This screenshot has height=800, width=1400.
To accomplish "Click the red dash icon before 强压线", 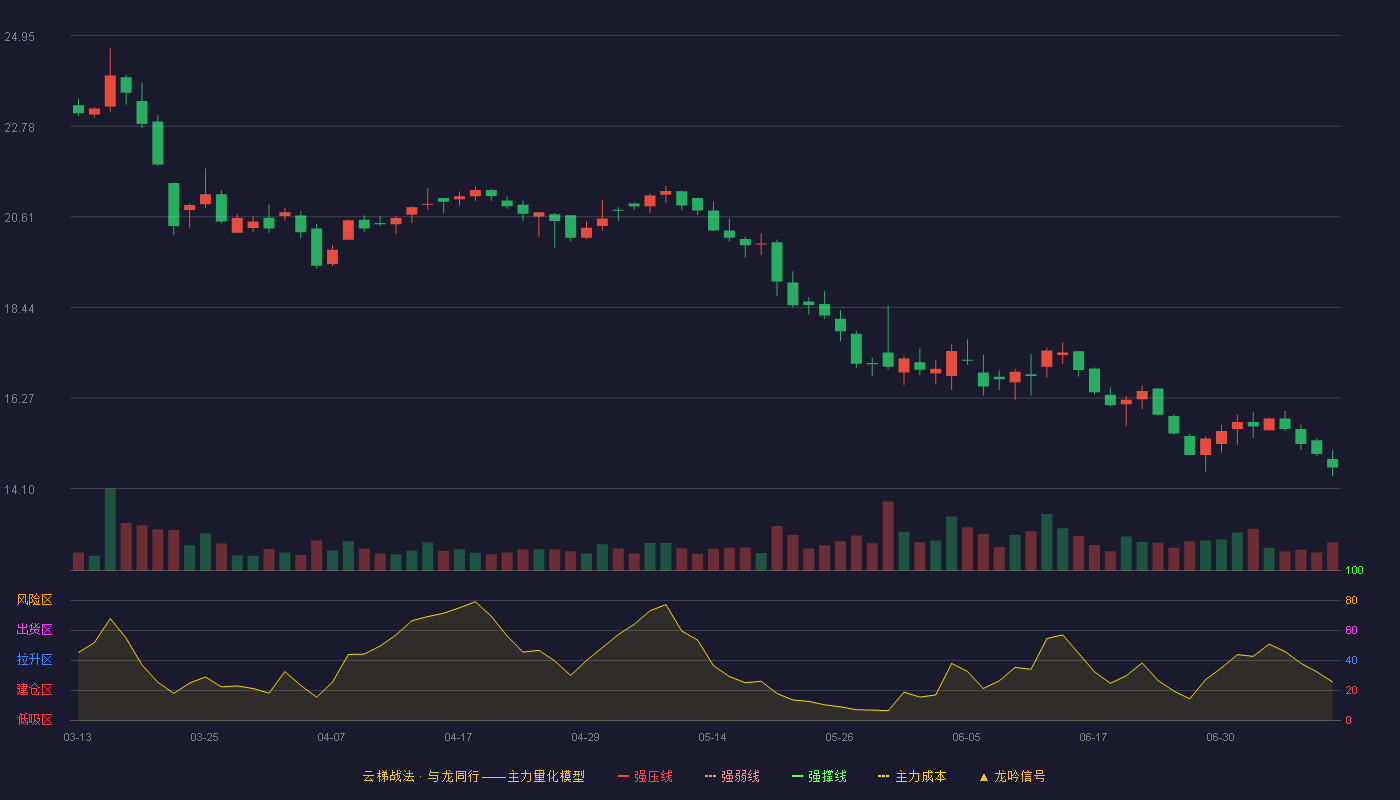I will coord(623,776).
